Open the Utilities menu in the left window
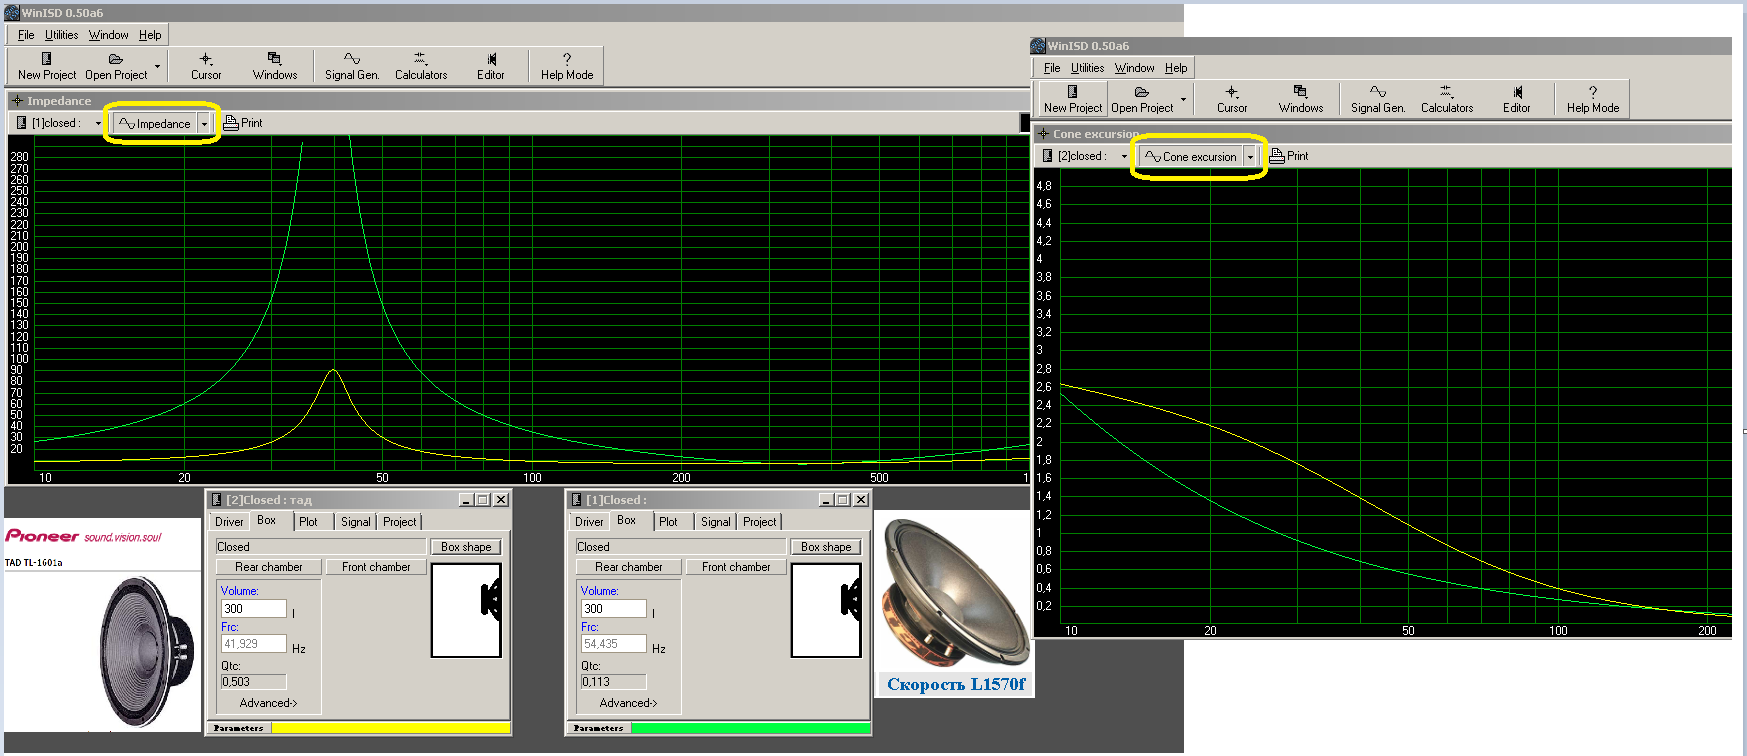Viewport: 1747px width, 756px height. 61,35
